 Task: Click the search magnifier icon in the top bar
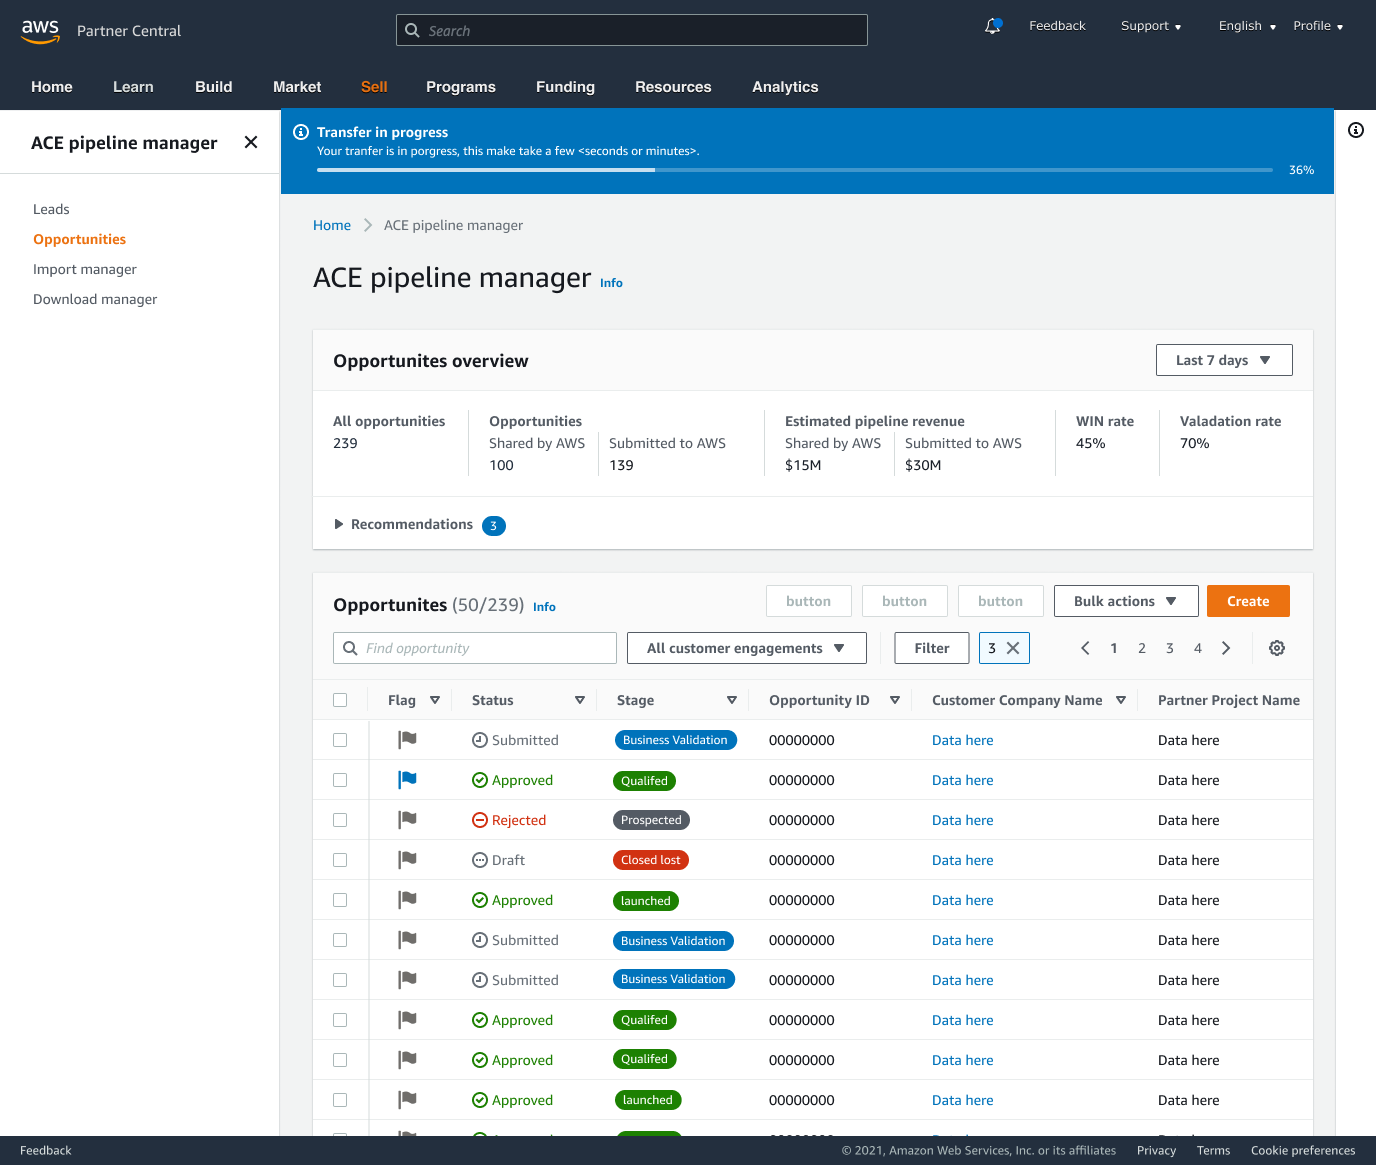click(x=412, y=31)
